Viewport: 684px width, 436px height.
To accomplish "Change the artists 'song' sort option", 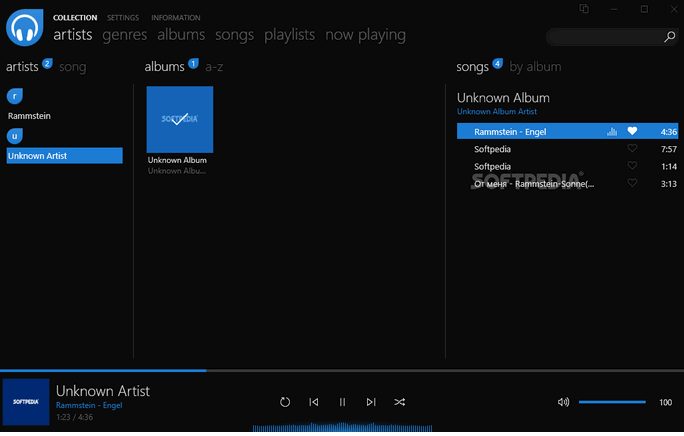I will pos(73,67).
